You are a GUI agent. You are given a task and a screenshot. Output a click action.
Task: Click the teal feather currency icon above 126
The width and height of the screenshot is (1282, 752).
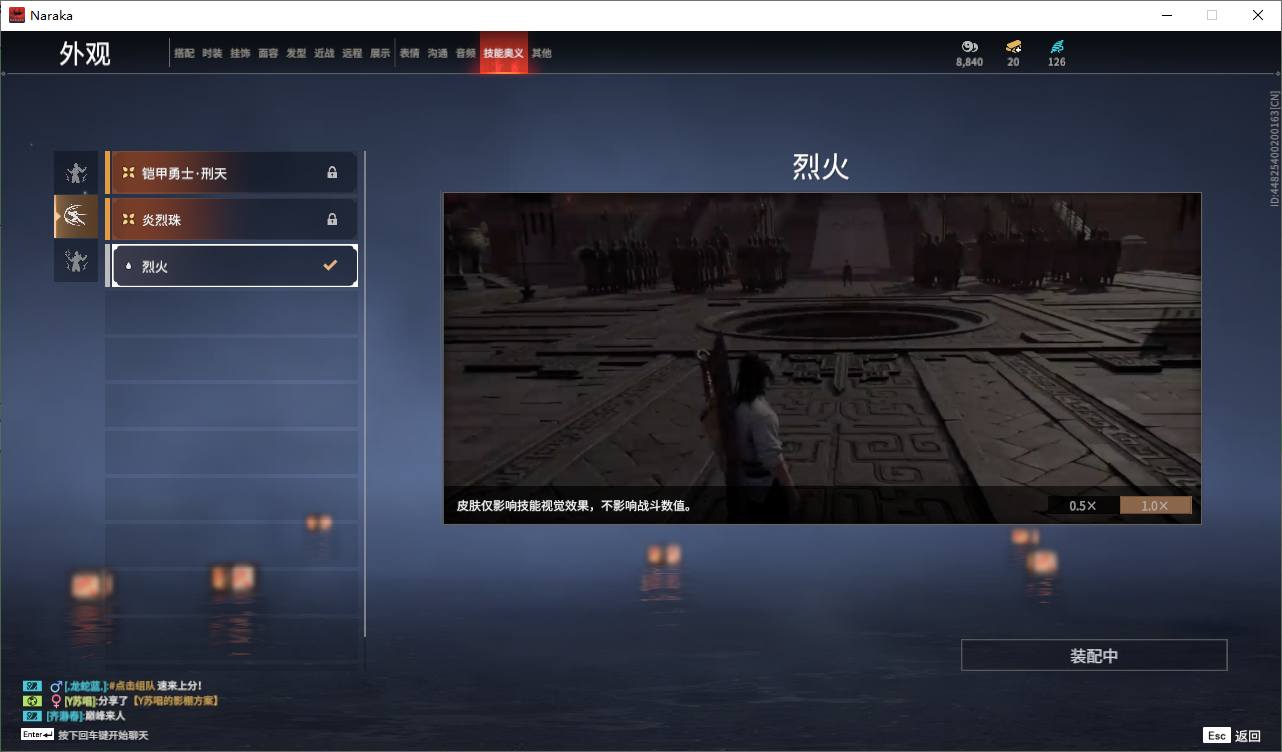1057,46
